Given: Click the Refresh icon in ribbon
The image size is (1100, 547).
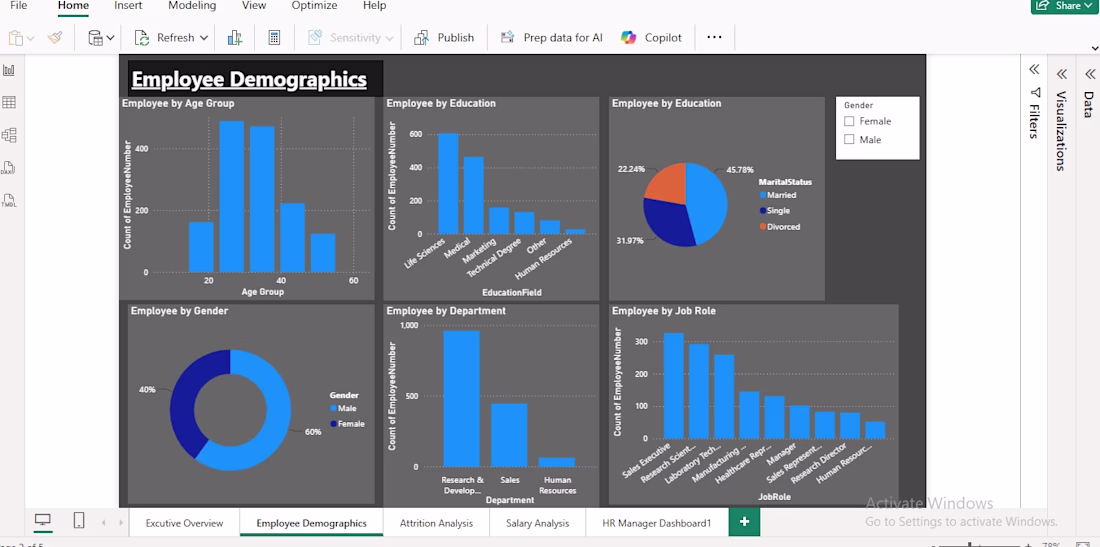Looking at the screenshot, I should (142, 38).
